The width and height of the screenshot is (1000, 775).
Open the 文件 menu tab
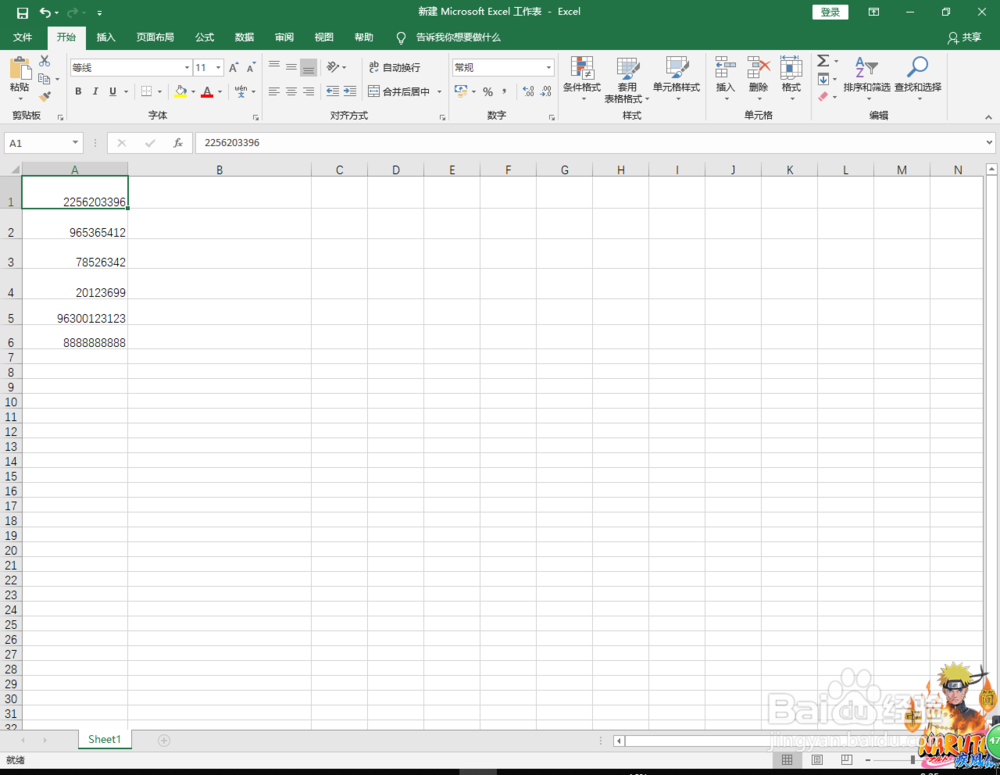(22, 37)
